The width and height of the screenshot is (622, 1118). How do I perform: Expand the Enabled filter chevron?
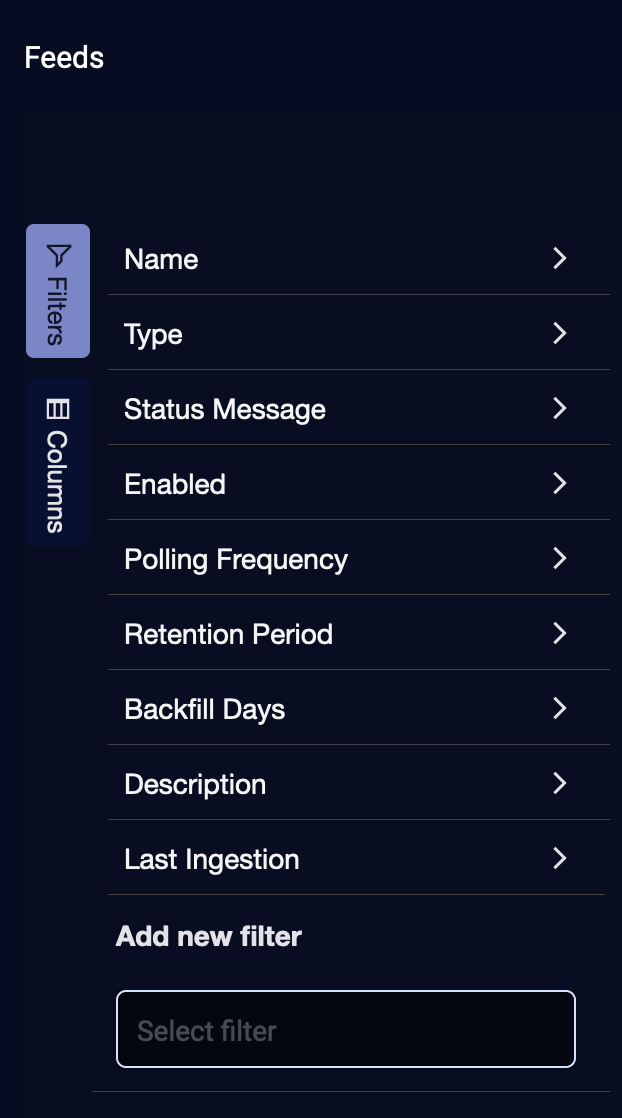click(x=559, y=484)
